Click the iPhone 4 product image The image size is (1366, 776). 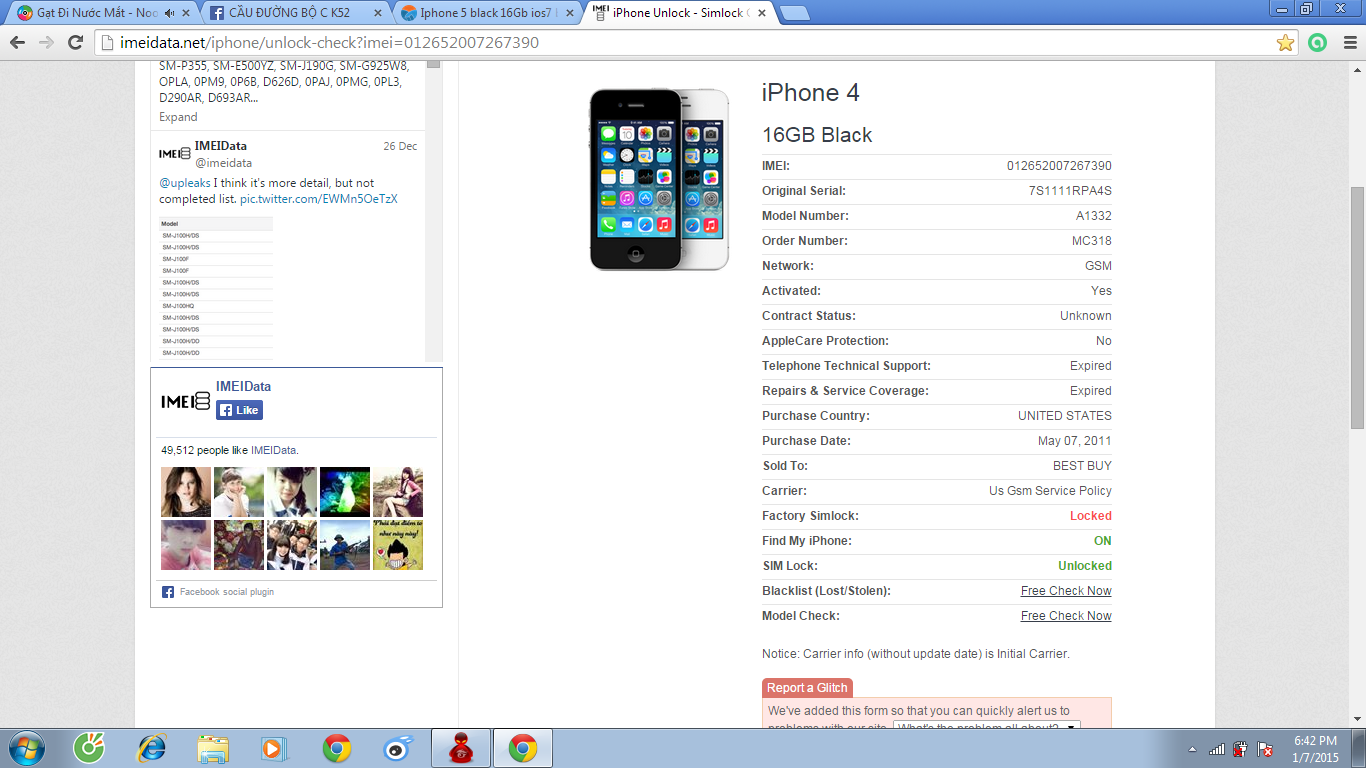(659, 179)
